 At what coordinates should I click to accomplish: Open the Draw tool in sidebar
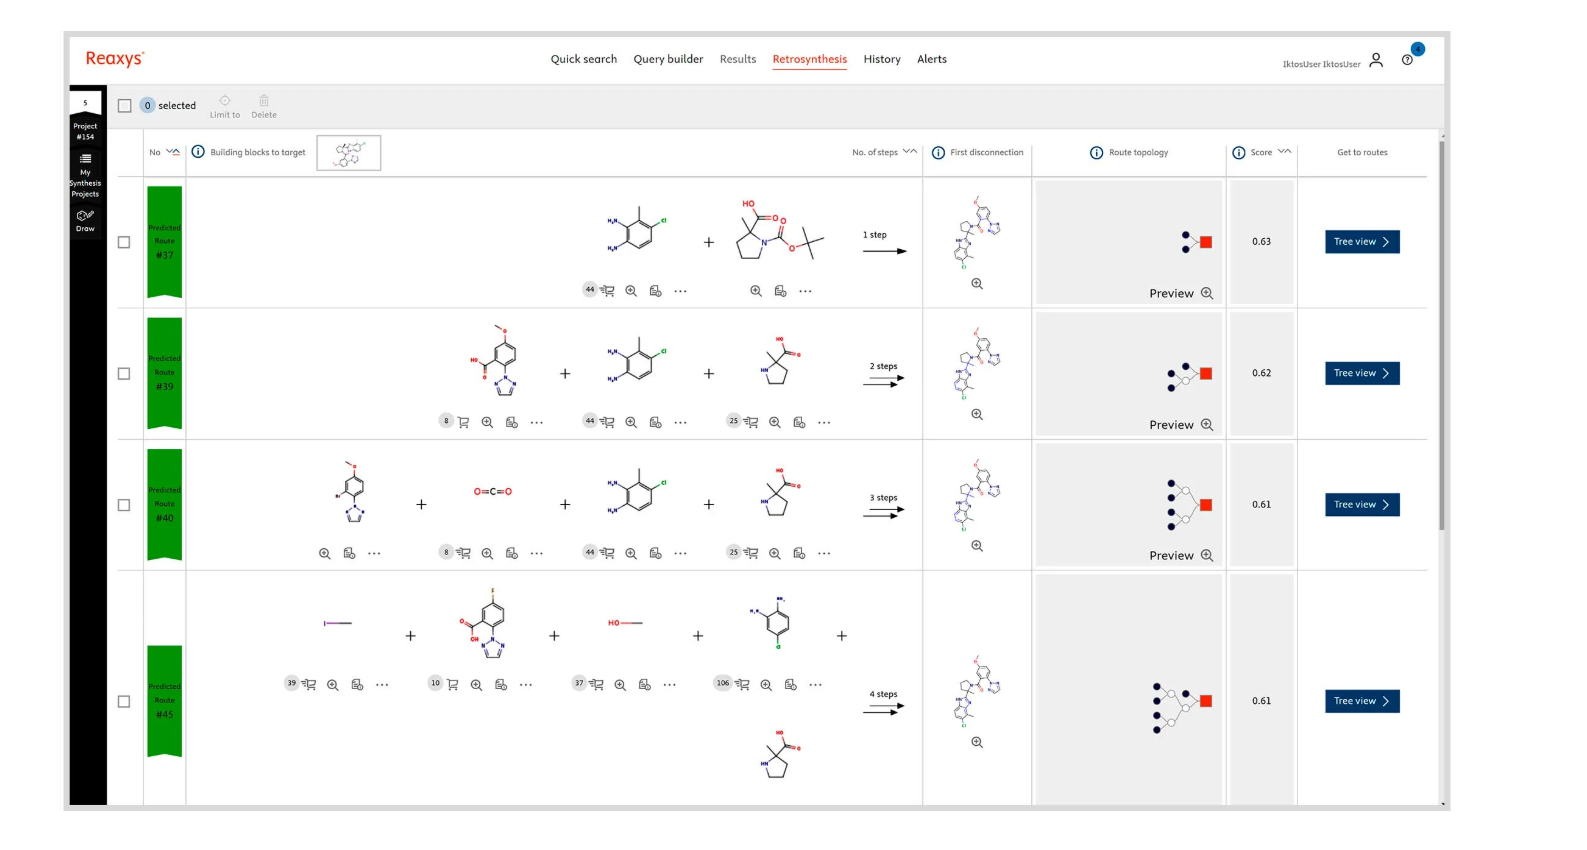(85, 220)
